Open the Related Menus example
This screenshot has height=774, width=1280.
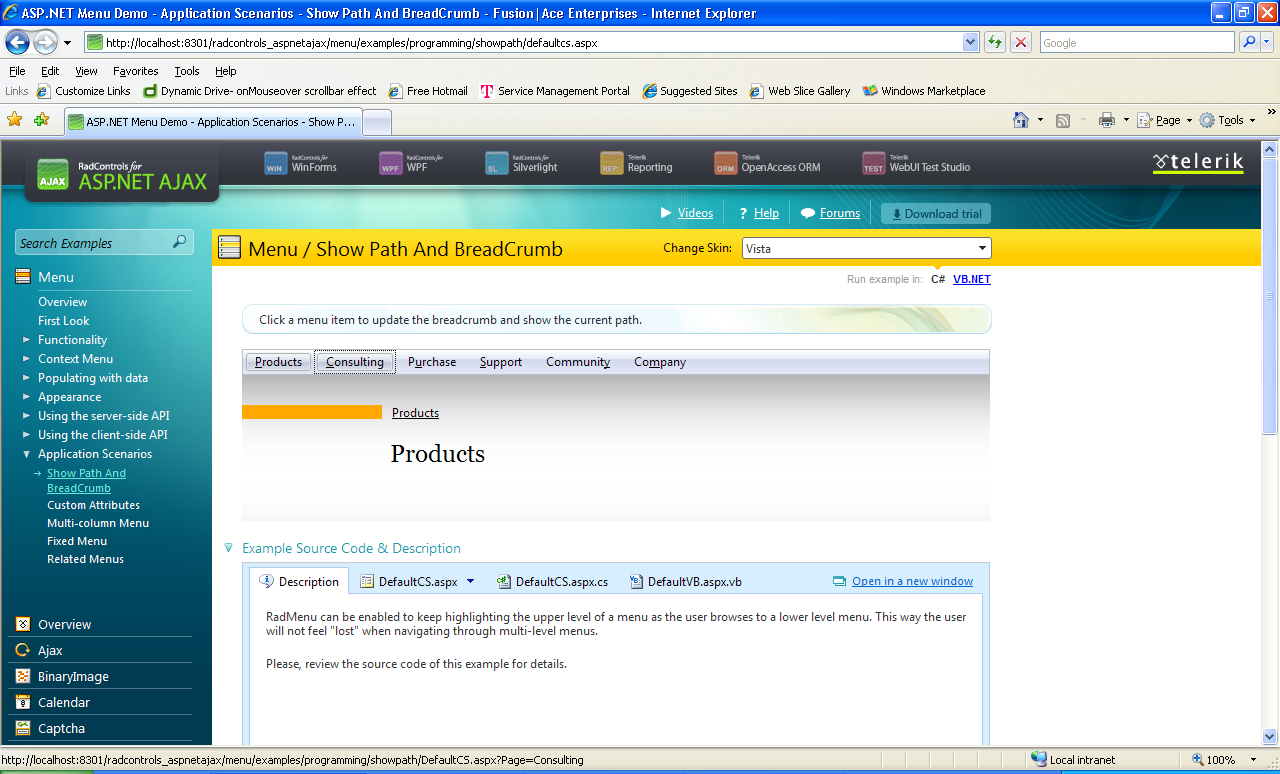point(85,559)
